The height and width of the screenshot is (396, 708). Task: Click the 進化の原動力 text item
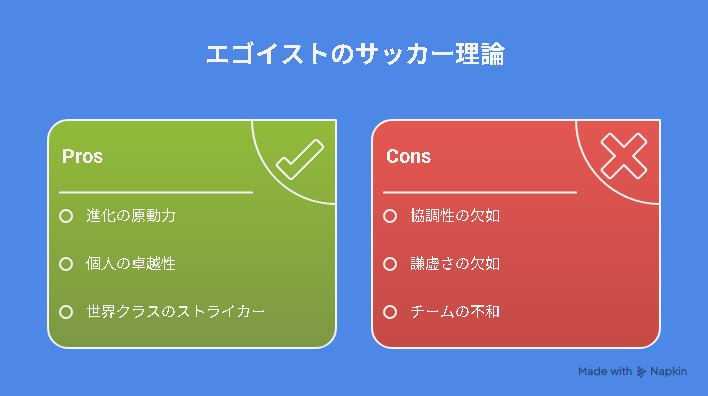[x=131, y=216]
